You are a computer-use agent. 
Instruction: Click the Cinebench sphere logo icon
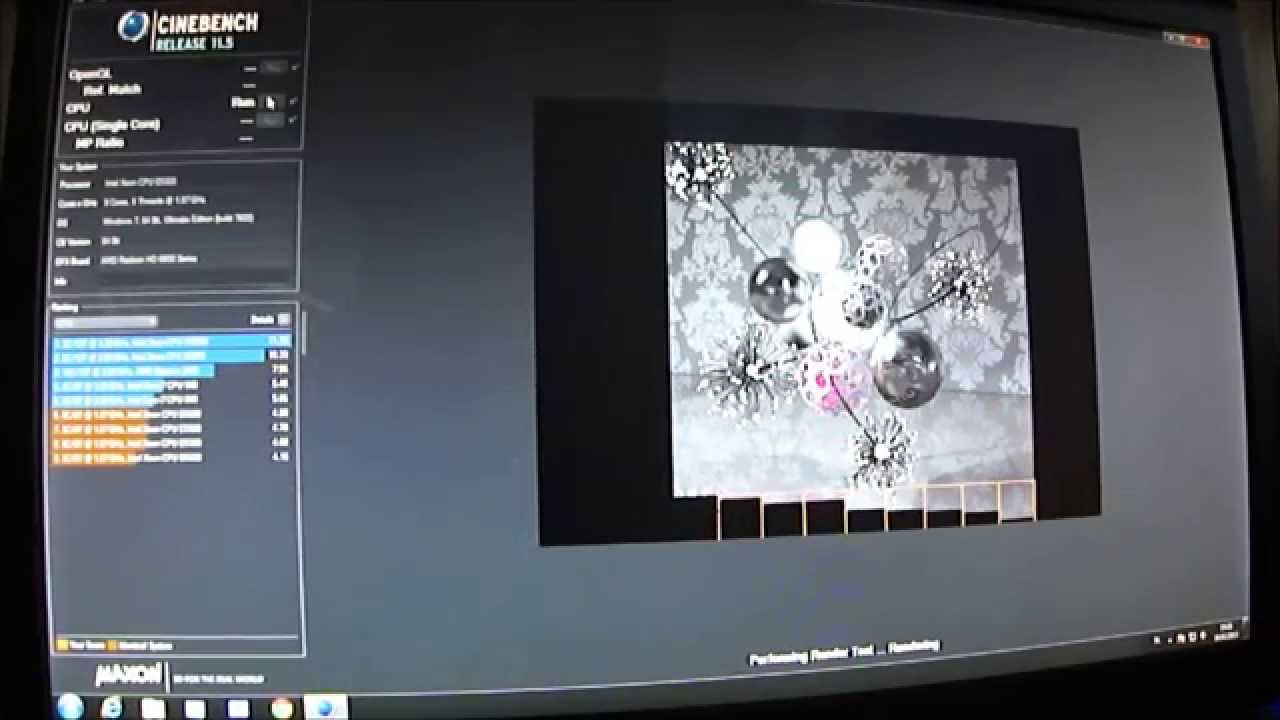[x=131, y=27]
